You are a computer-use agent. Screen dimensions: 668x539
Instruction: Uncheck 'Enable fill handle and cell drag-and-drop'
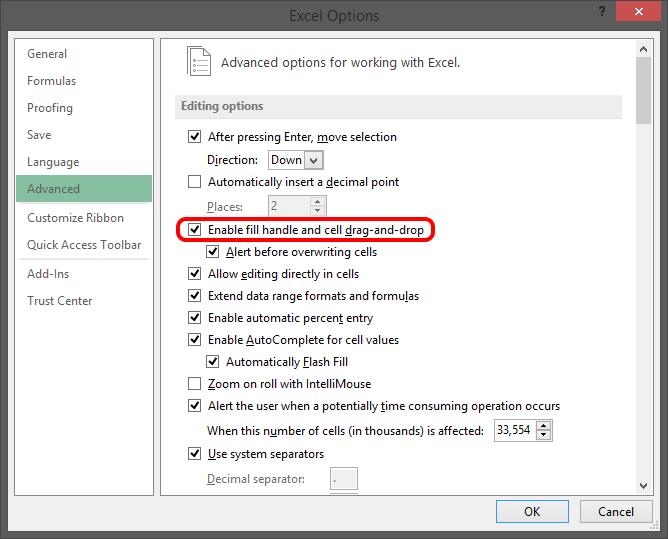[x=194, y=231]
